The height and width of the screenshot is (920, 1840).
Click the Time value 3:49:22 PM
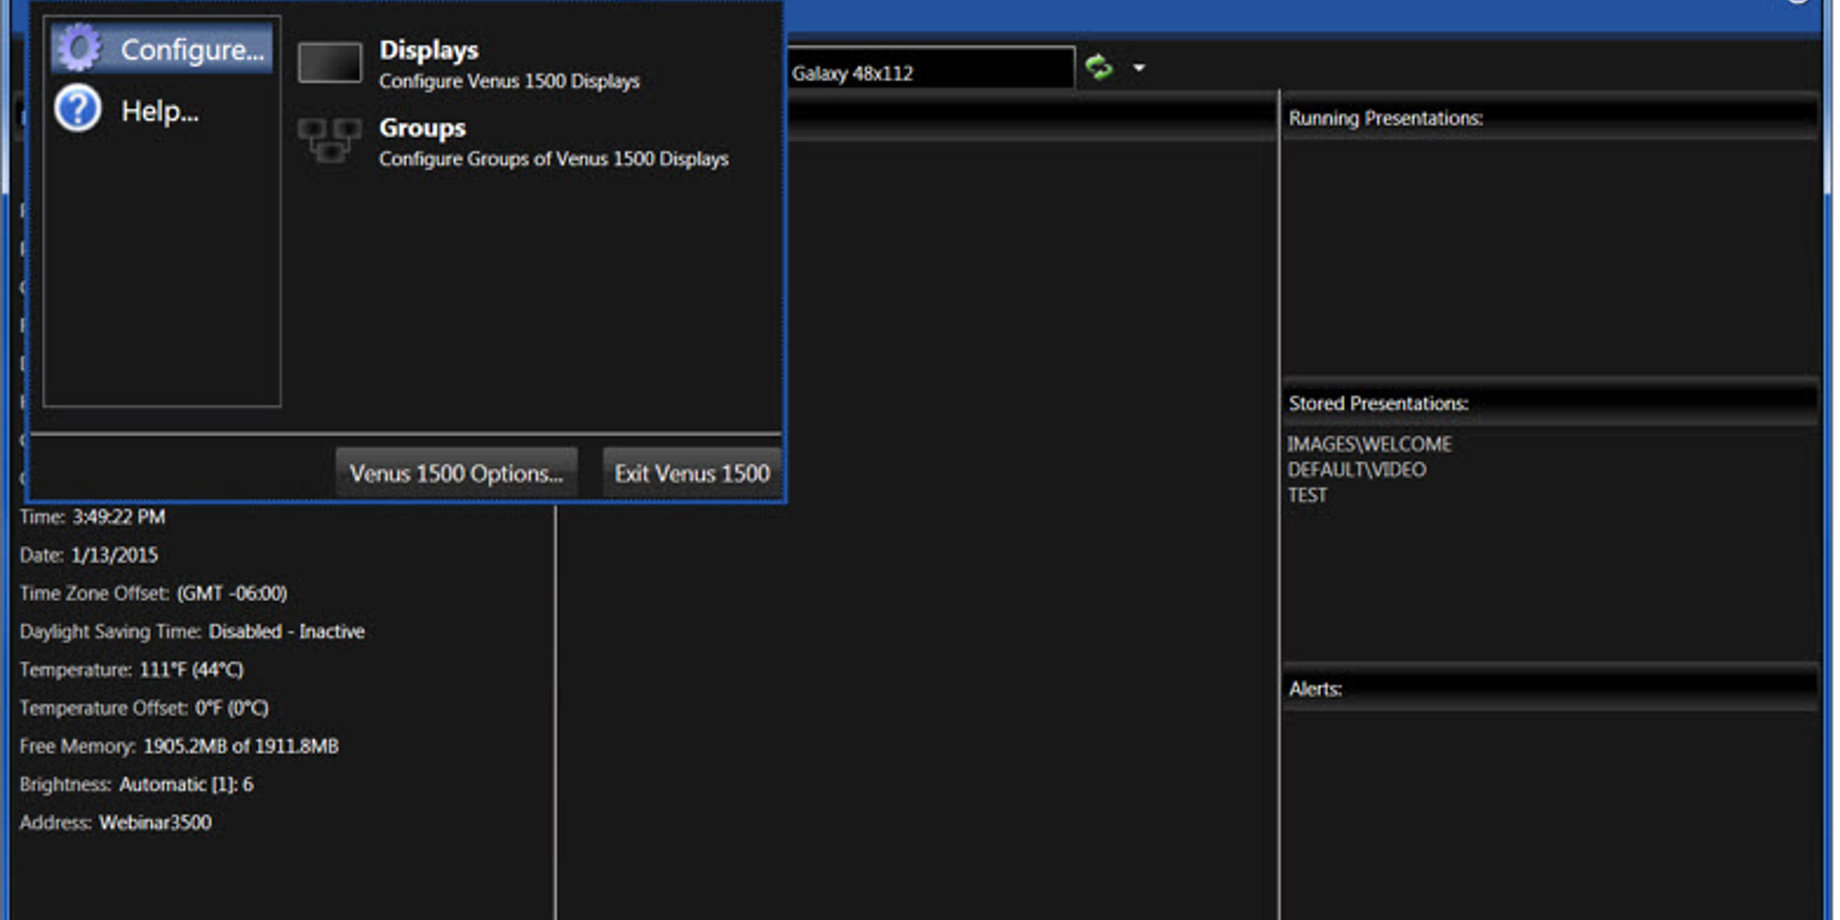[x=119, y=517]
